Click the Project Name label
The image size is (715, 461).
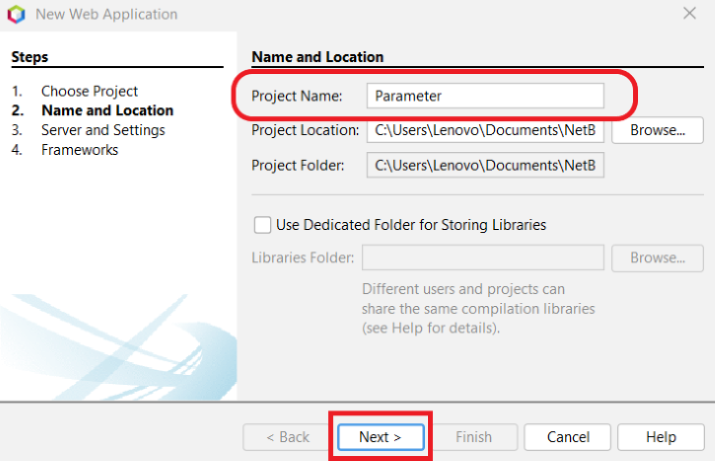tap(297, 96)
